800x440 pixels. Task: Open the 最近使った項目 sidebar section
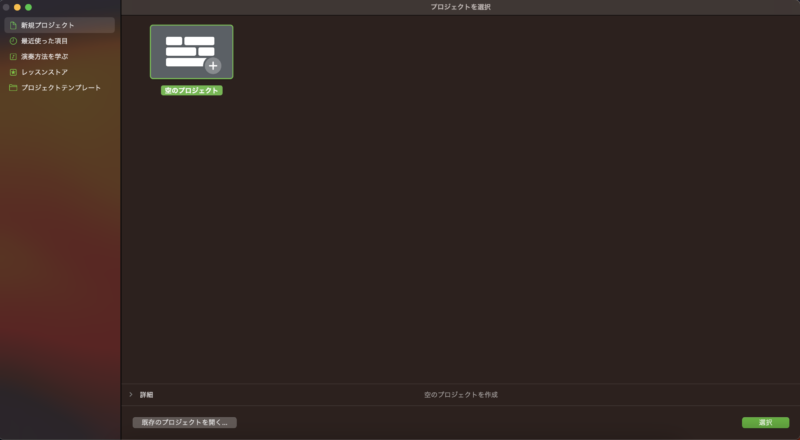click(45, 41)
